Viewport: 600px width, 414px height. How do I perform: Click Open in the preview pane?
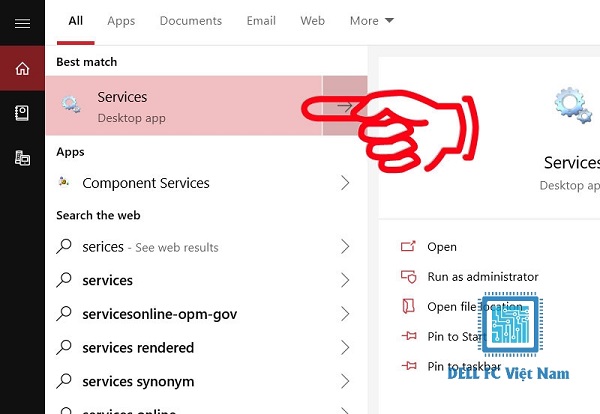coord(442,247)
